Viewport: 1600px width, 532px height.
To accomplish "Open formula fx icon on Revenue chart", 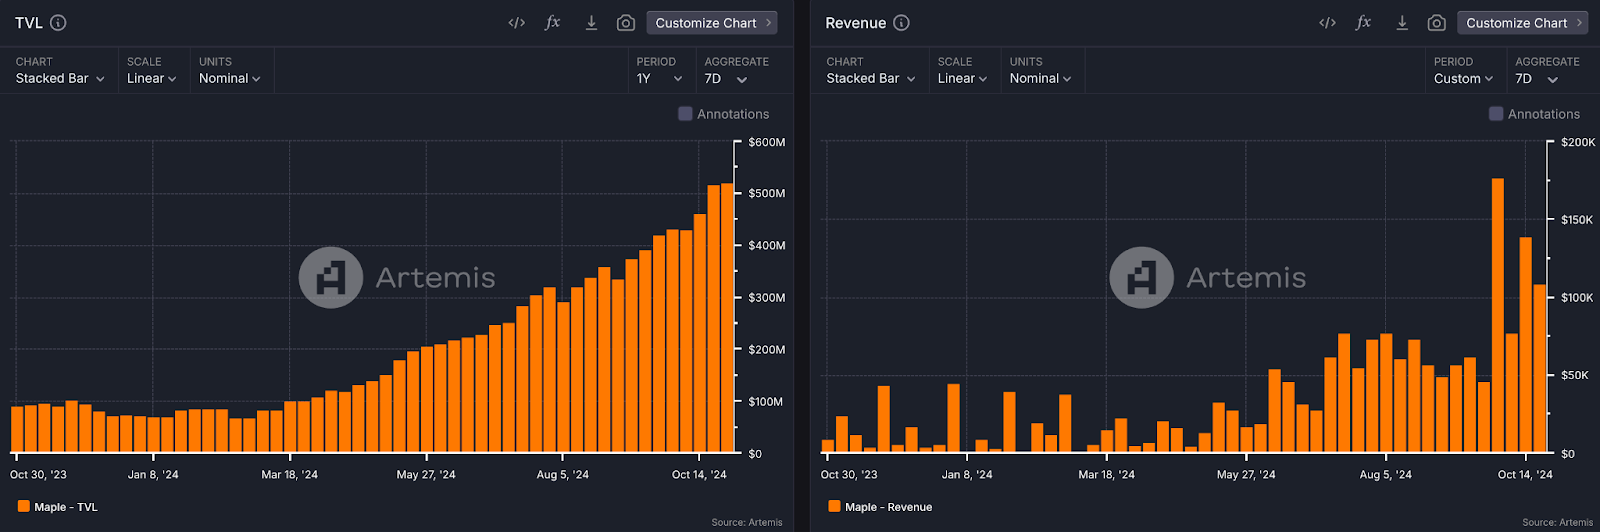I will [x=1364, y=22].
